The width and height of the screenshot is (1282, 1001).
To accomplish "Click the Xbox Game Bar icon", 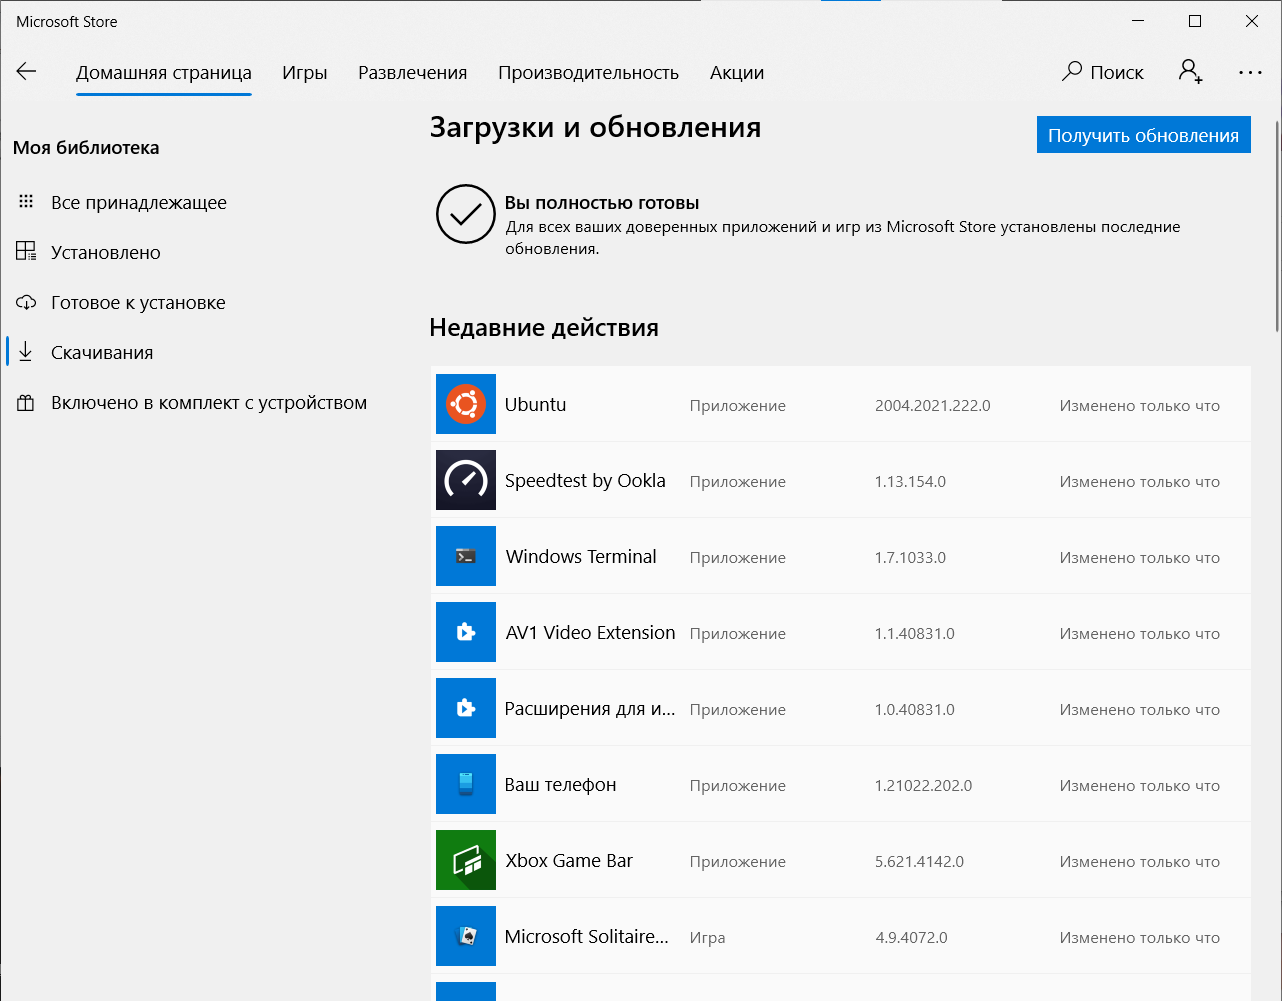I will click(x=466, y=860).
